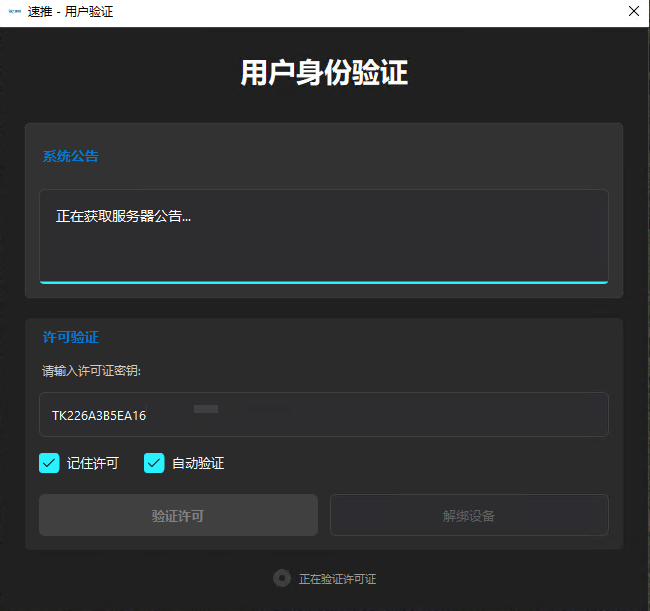The width and height of the screenshot is (650, 611).
Task: Toggle the 自动验证 checkbox
Action: [x=154, y=463]
